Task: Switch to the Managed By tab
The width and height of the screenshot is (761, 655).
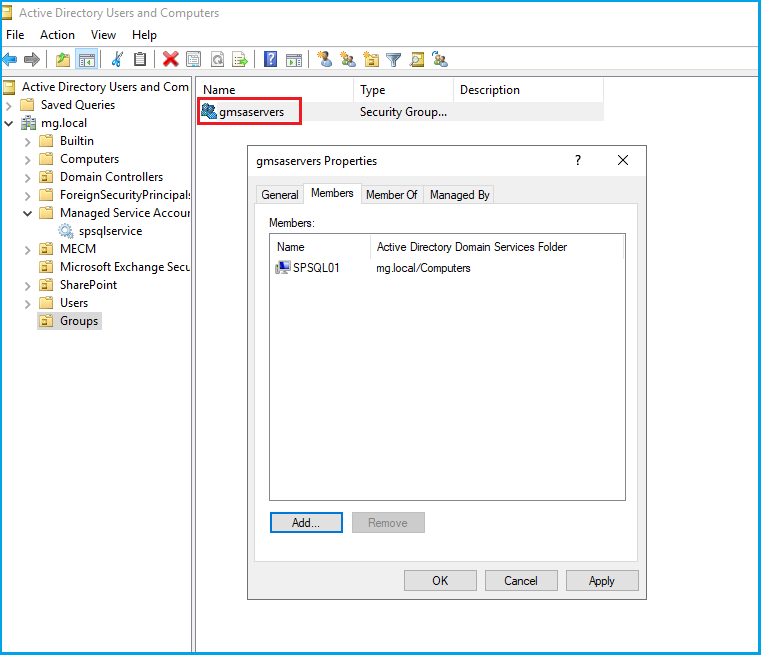Action: point(459,195)
